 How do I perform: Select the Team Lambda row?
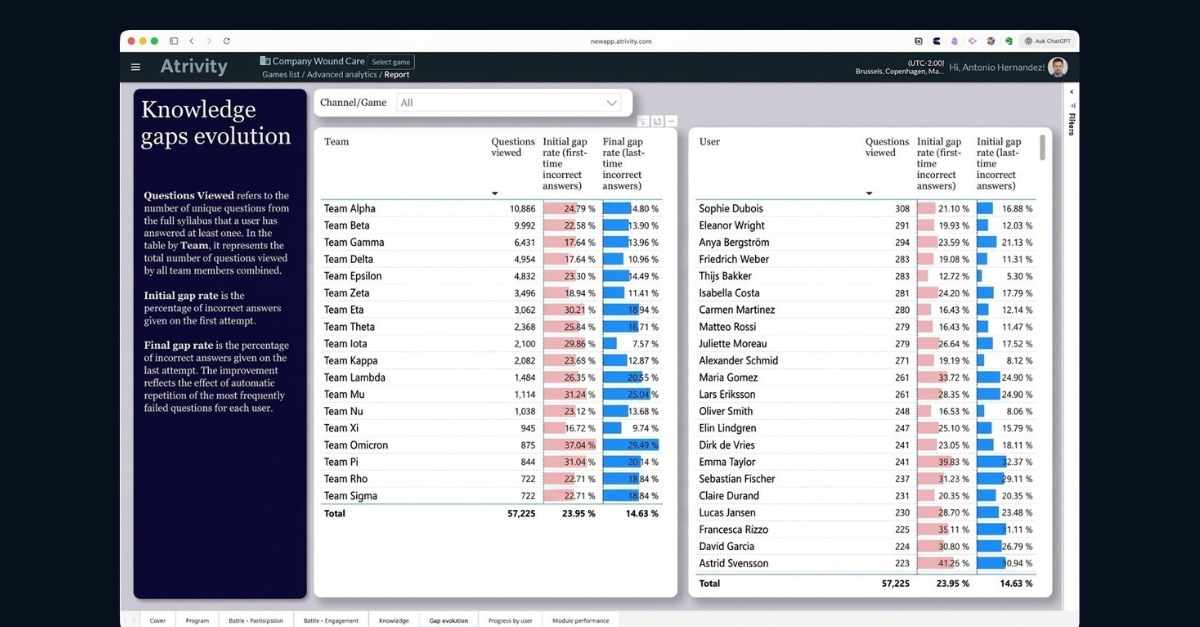pyautogui.click(x=492, y=377)
